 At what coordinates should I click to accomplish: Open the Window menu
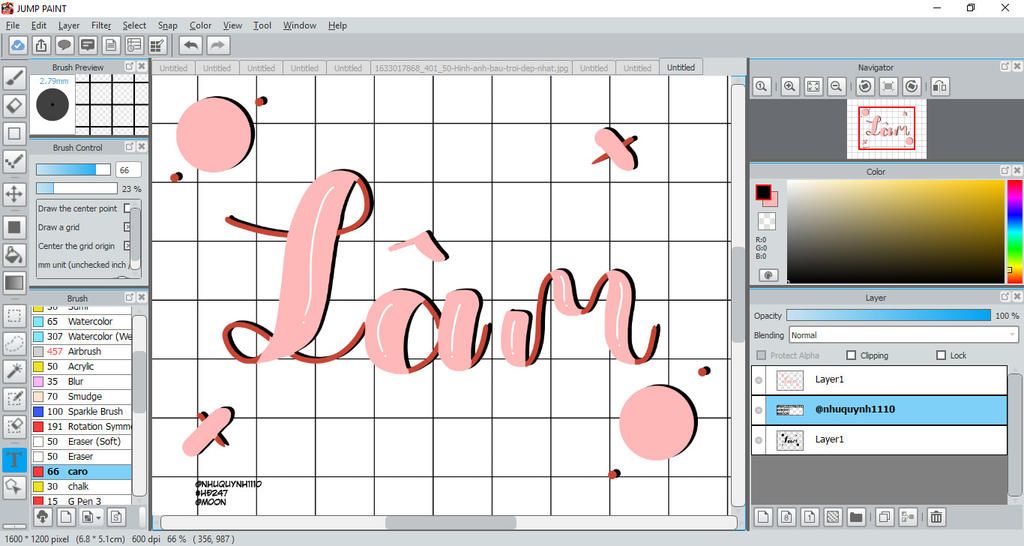(x=299, y=25)
